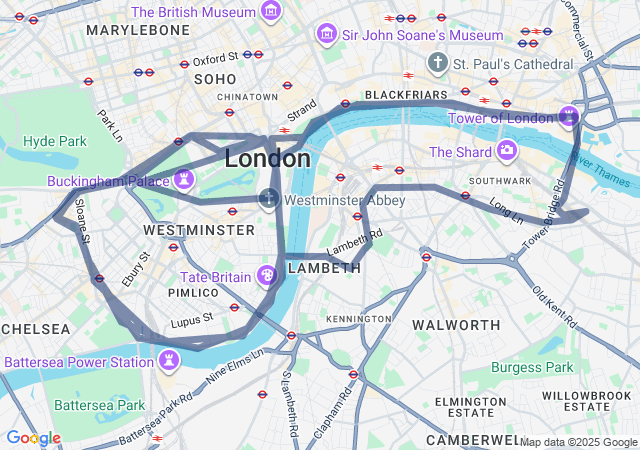Image resolution: width=640 pixels, height=450 pixels.
Task: Open Buckingham Palace castle marker
Action: point(184,180)
